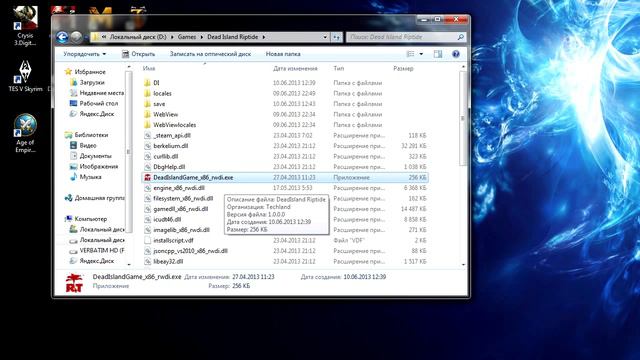Open the view options dropdown arrow
The image size is (640, 360).
pos(421,54)
